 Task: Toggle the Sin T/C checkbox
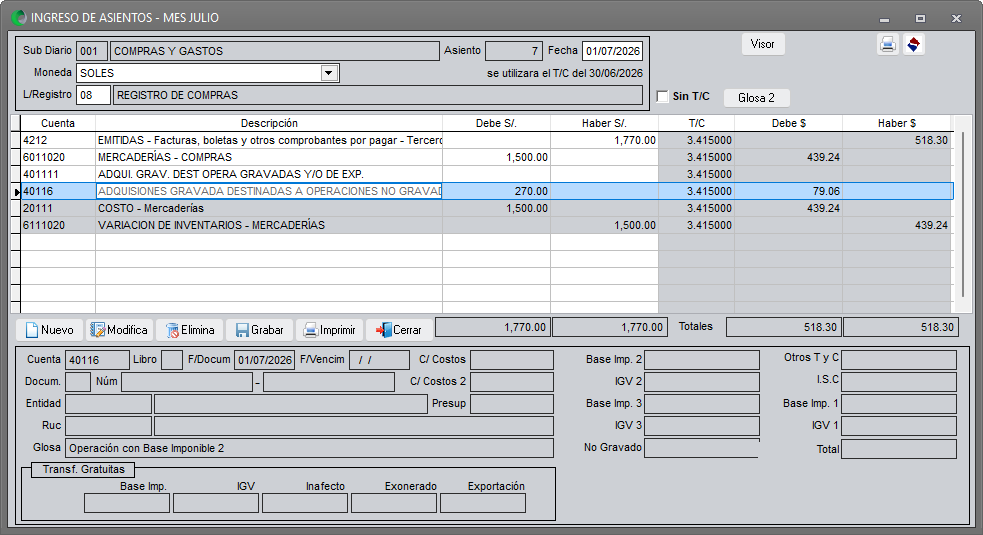click(x=663, y=97)
